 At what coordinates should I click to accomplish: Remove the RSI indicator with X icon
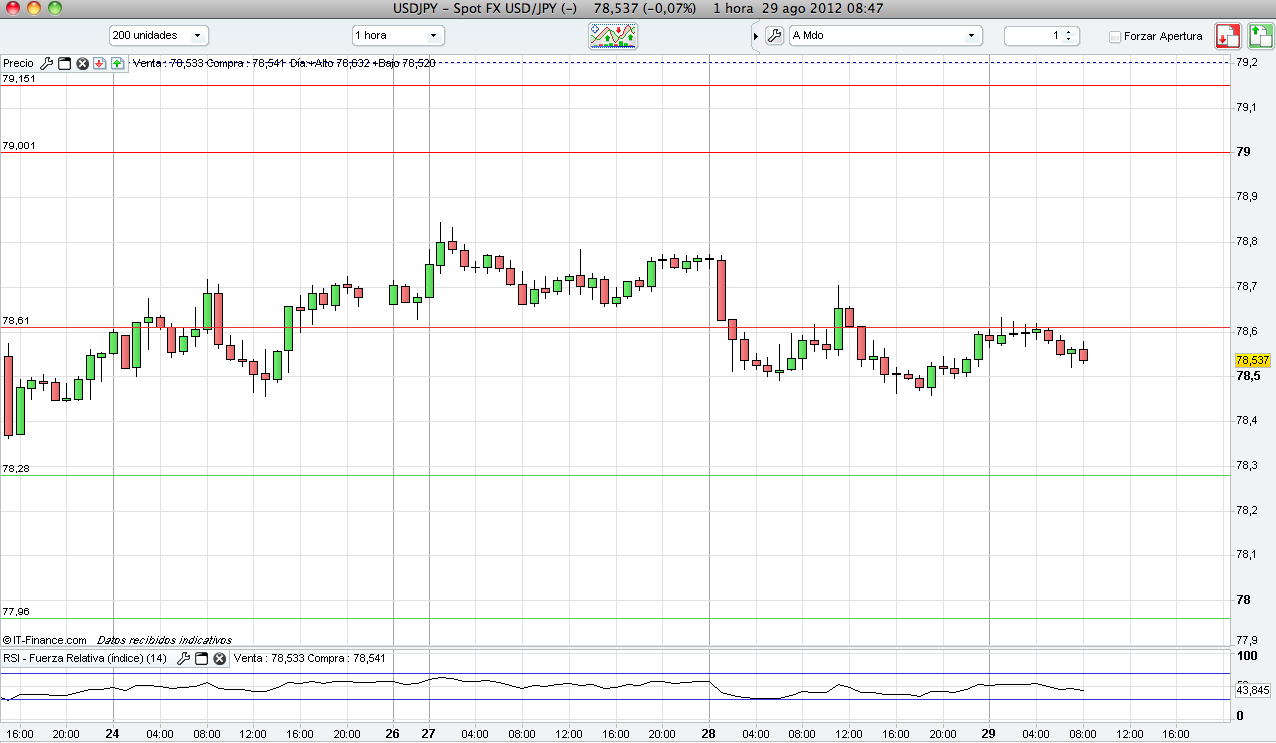[x=219, y=658]
